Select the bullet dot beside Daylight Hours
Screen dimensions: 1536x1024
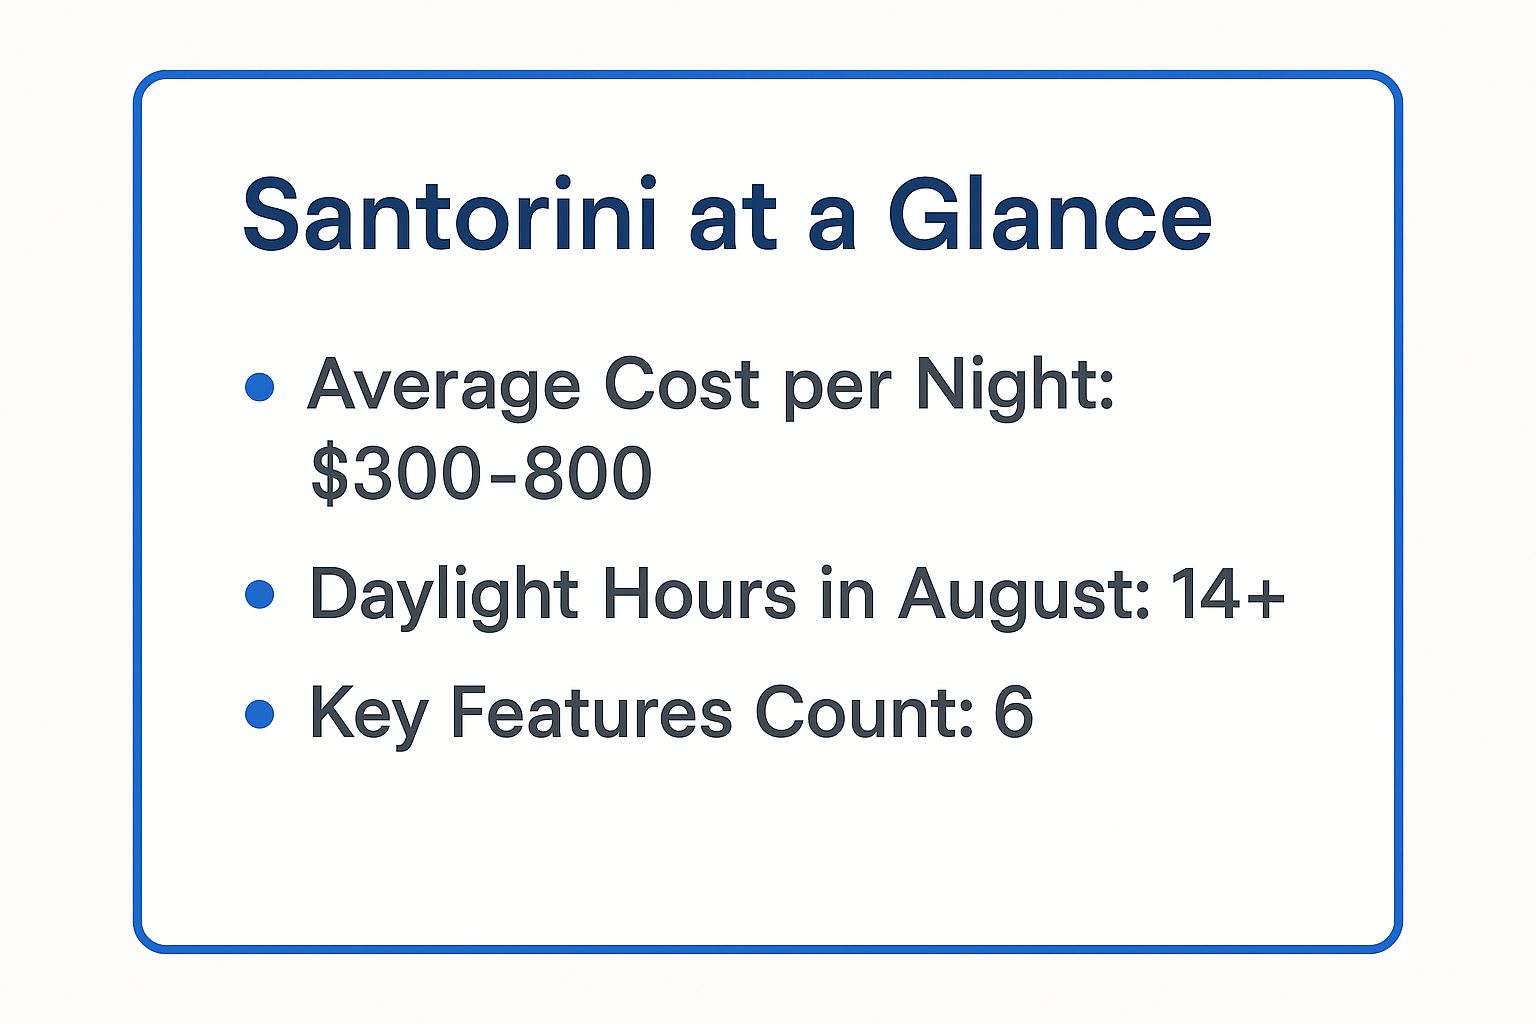(259, 594)
